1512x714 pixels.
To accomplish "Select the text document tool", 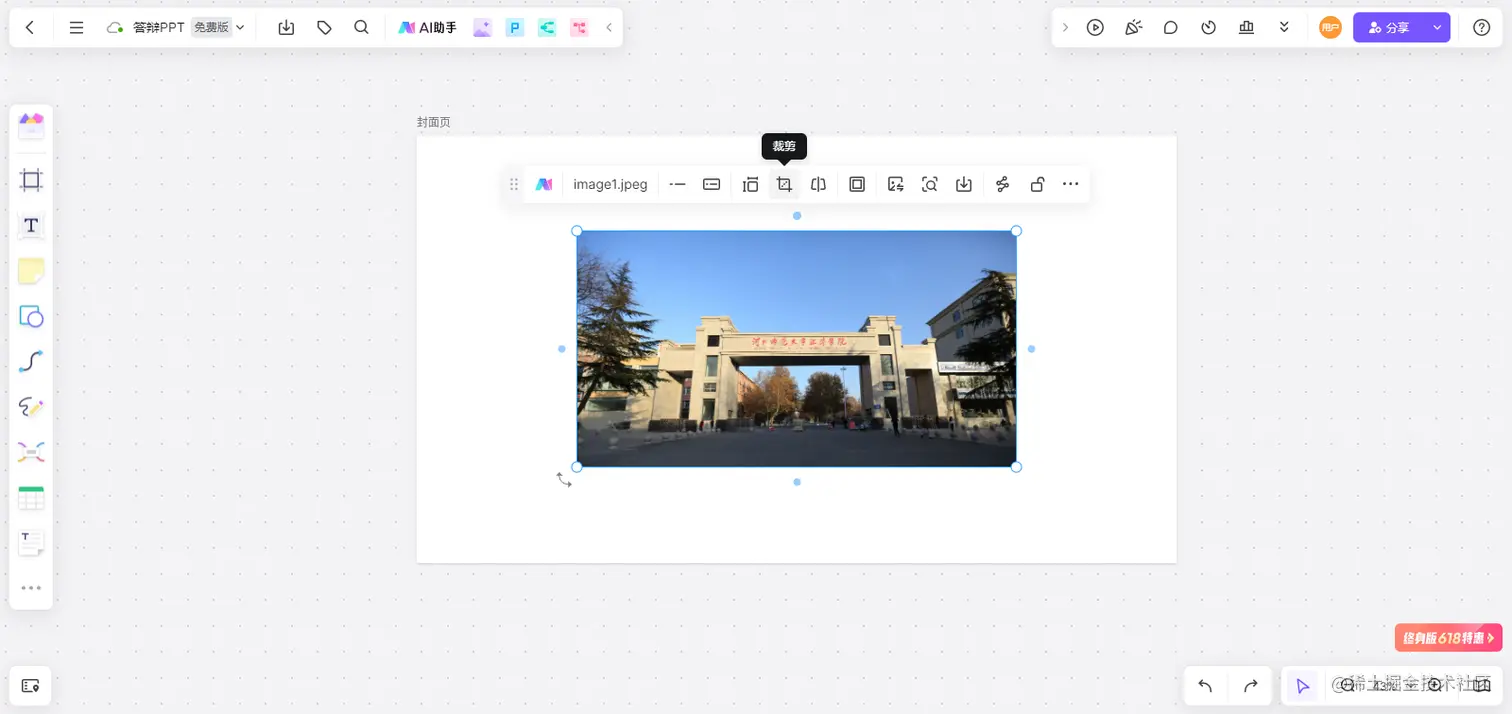I will click(x=31, y=543).
